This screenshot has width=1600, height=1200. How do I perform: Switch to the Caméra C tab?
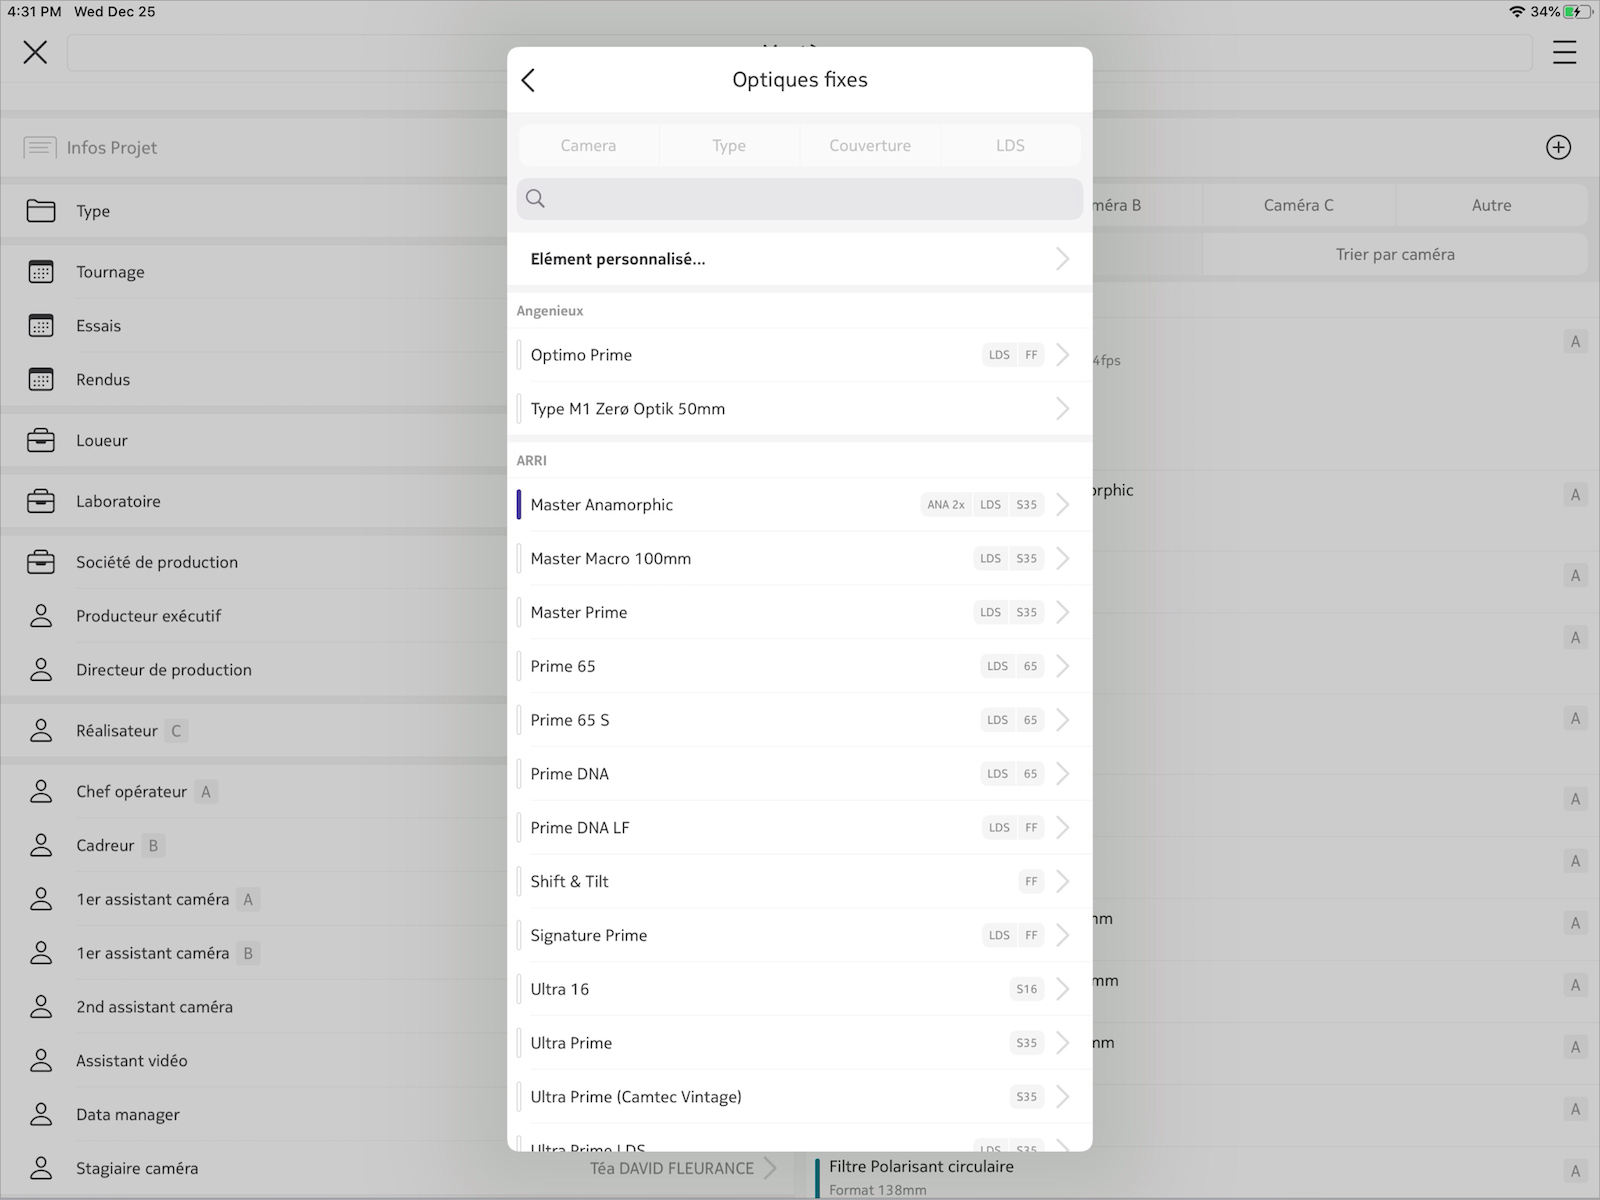pos(1298,205)
